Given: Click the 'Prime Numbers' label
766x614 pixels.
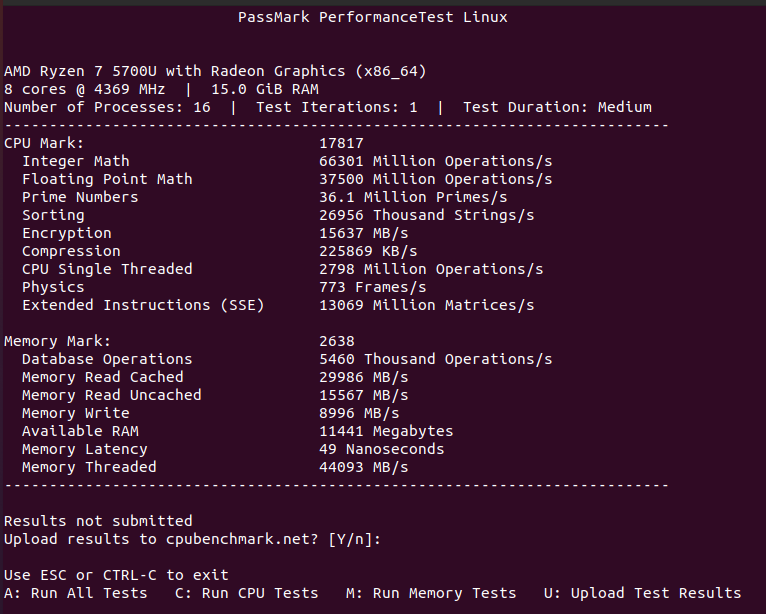Looking at the screenshot, I should pos(80,197).
